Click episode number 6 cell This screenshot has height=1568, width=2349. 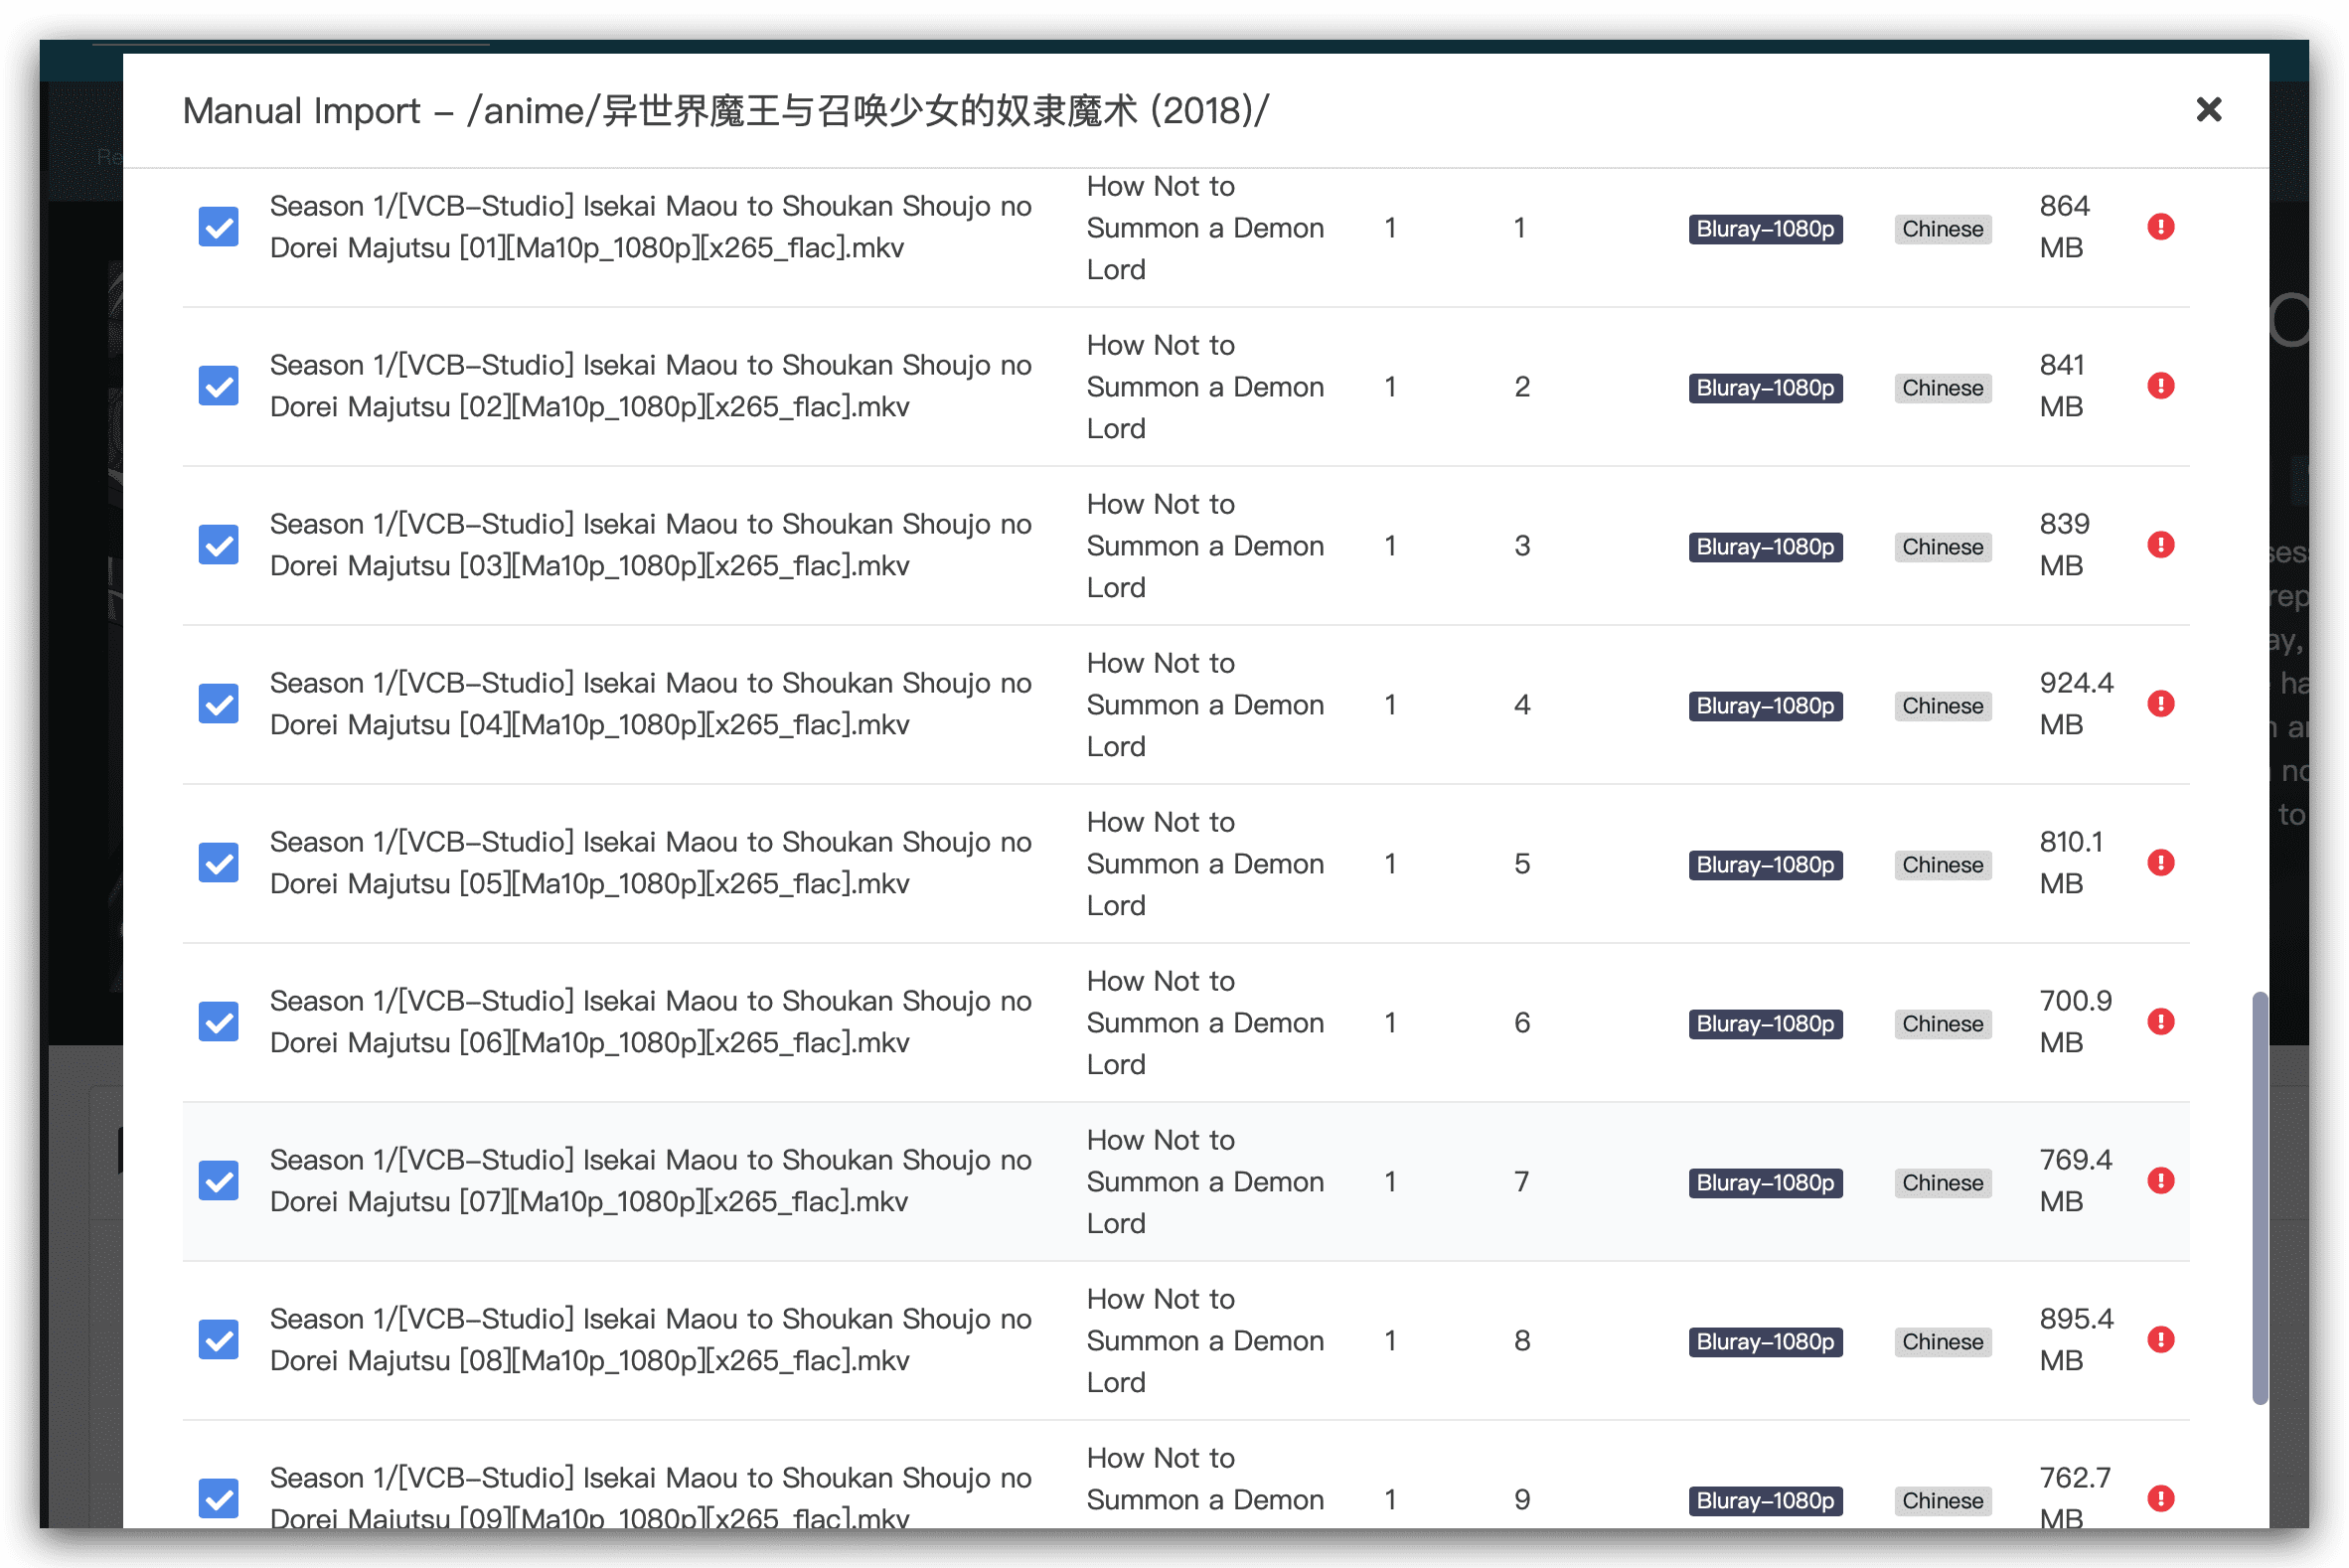1521,1023
